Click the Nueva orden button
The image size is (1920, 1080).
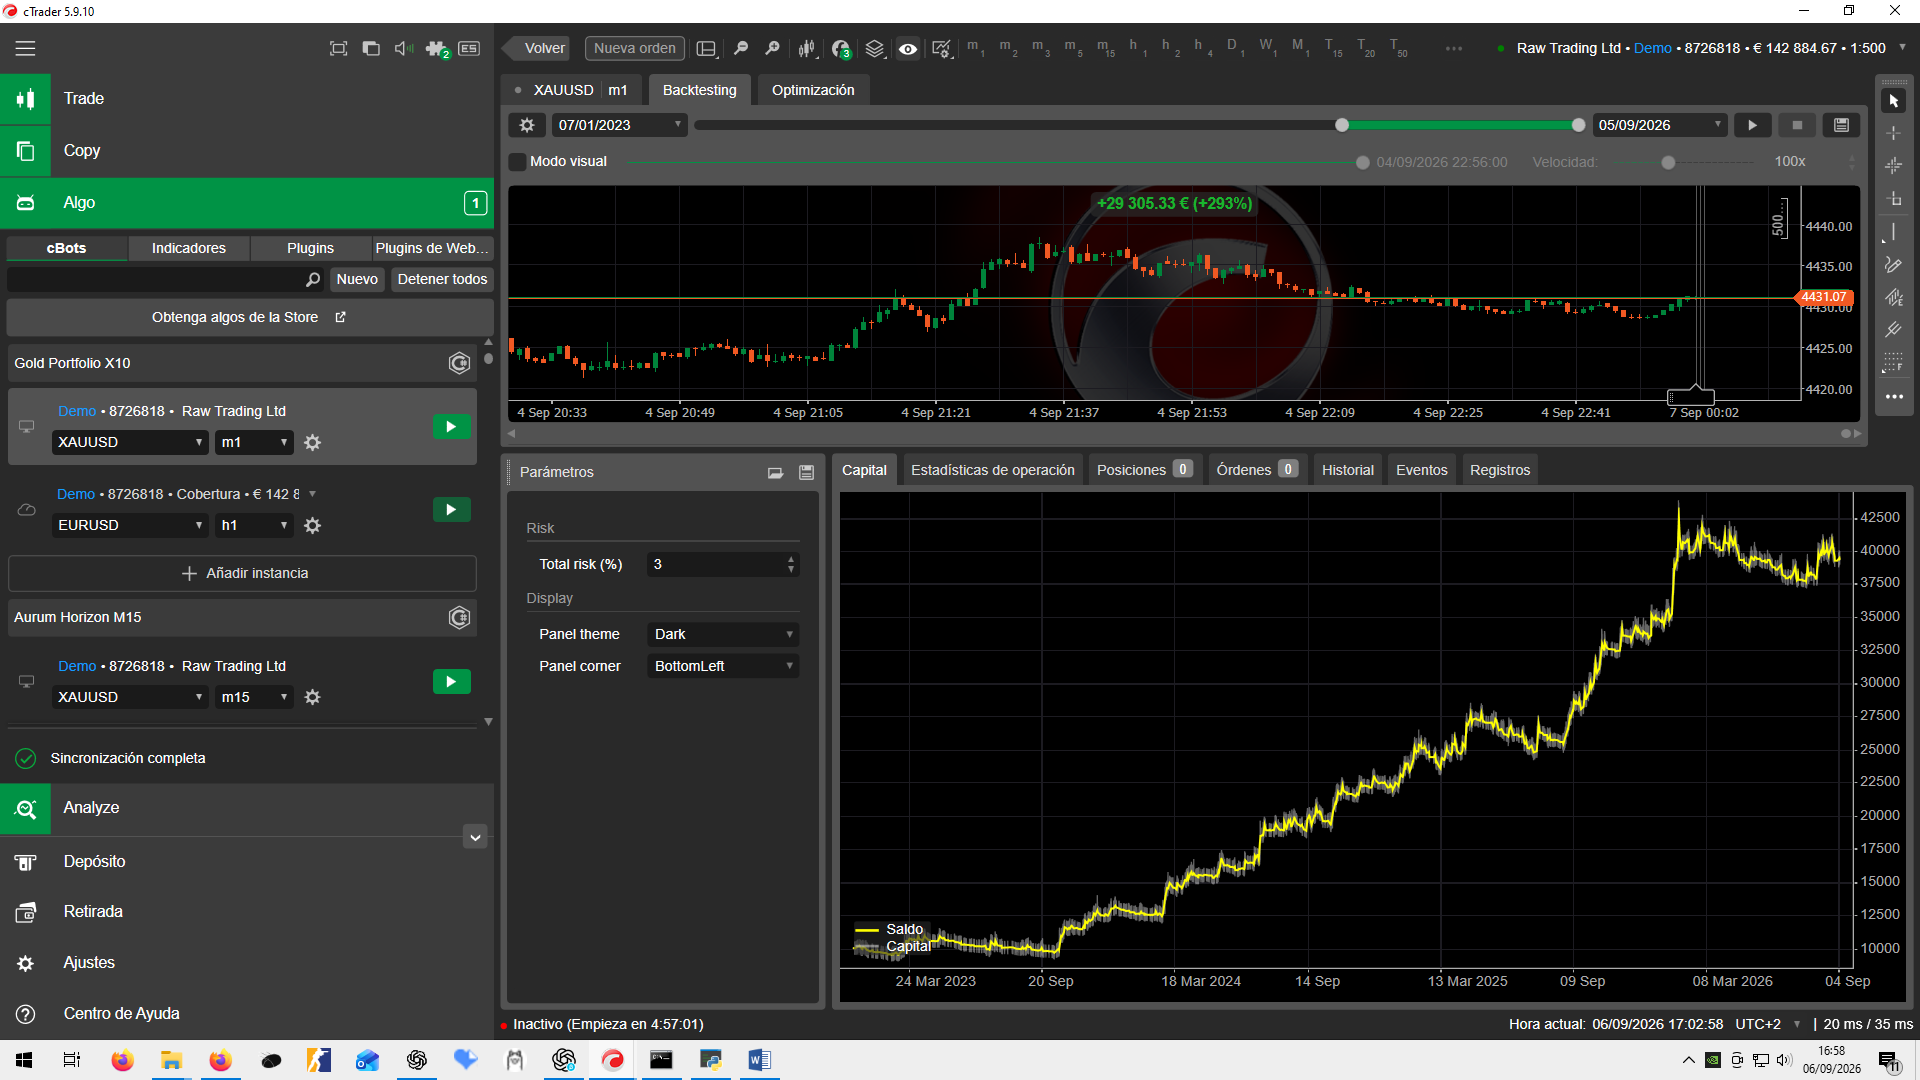coord(634,48)
